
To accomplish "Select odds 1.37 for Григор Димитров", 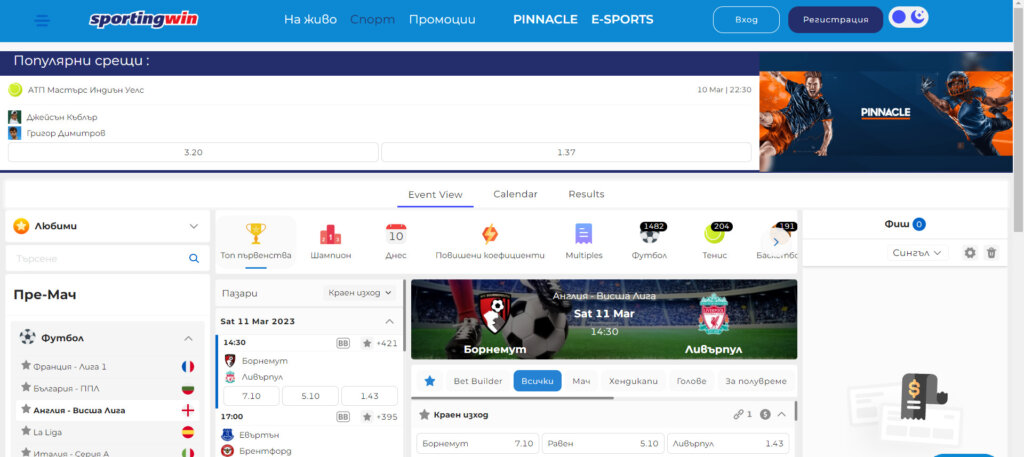I will (x=566, y=152).
